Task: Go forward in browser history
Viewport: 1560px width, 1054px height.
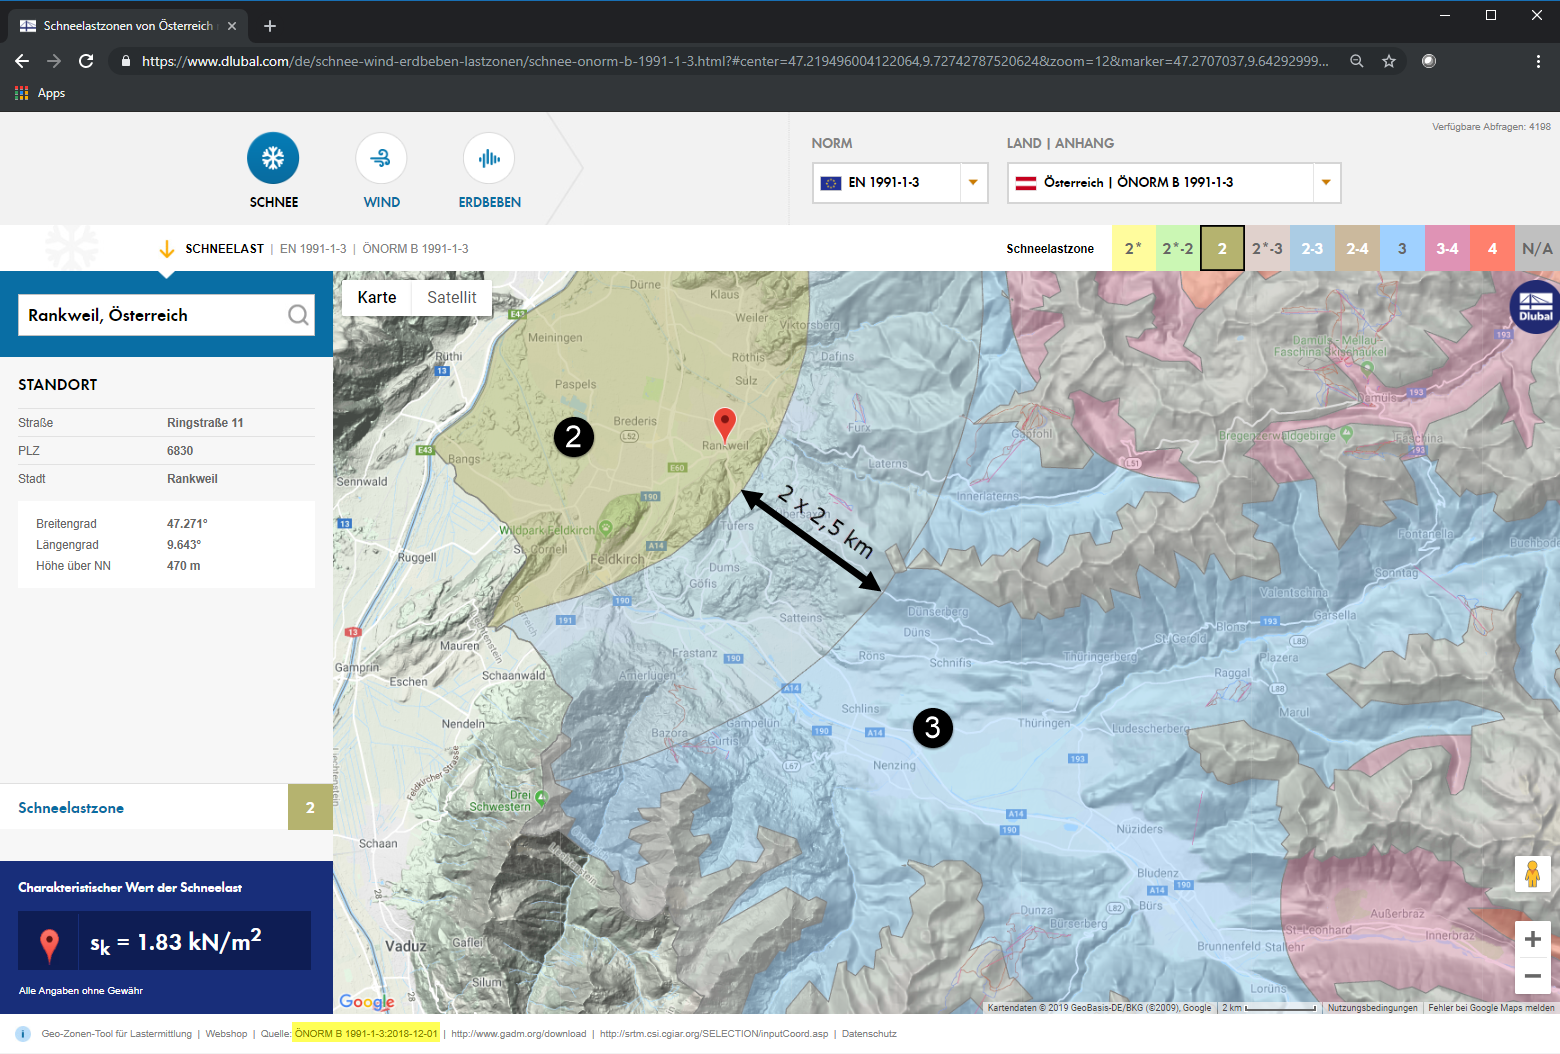Action: click(54, 61)
